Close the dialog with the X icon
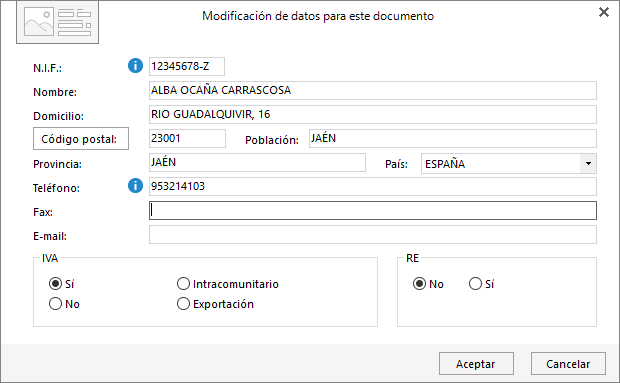This screenshot has width=620, height=383. click(603, 12)
